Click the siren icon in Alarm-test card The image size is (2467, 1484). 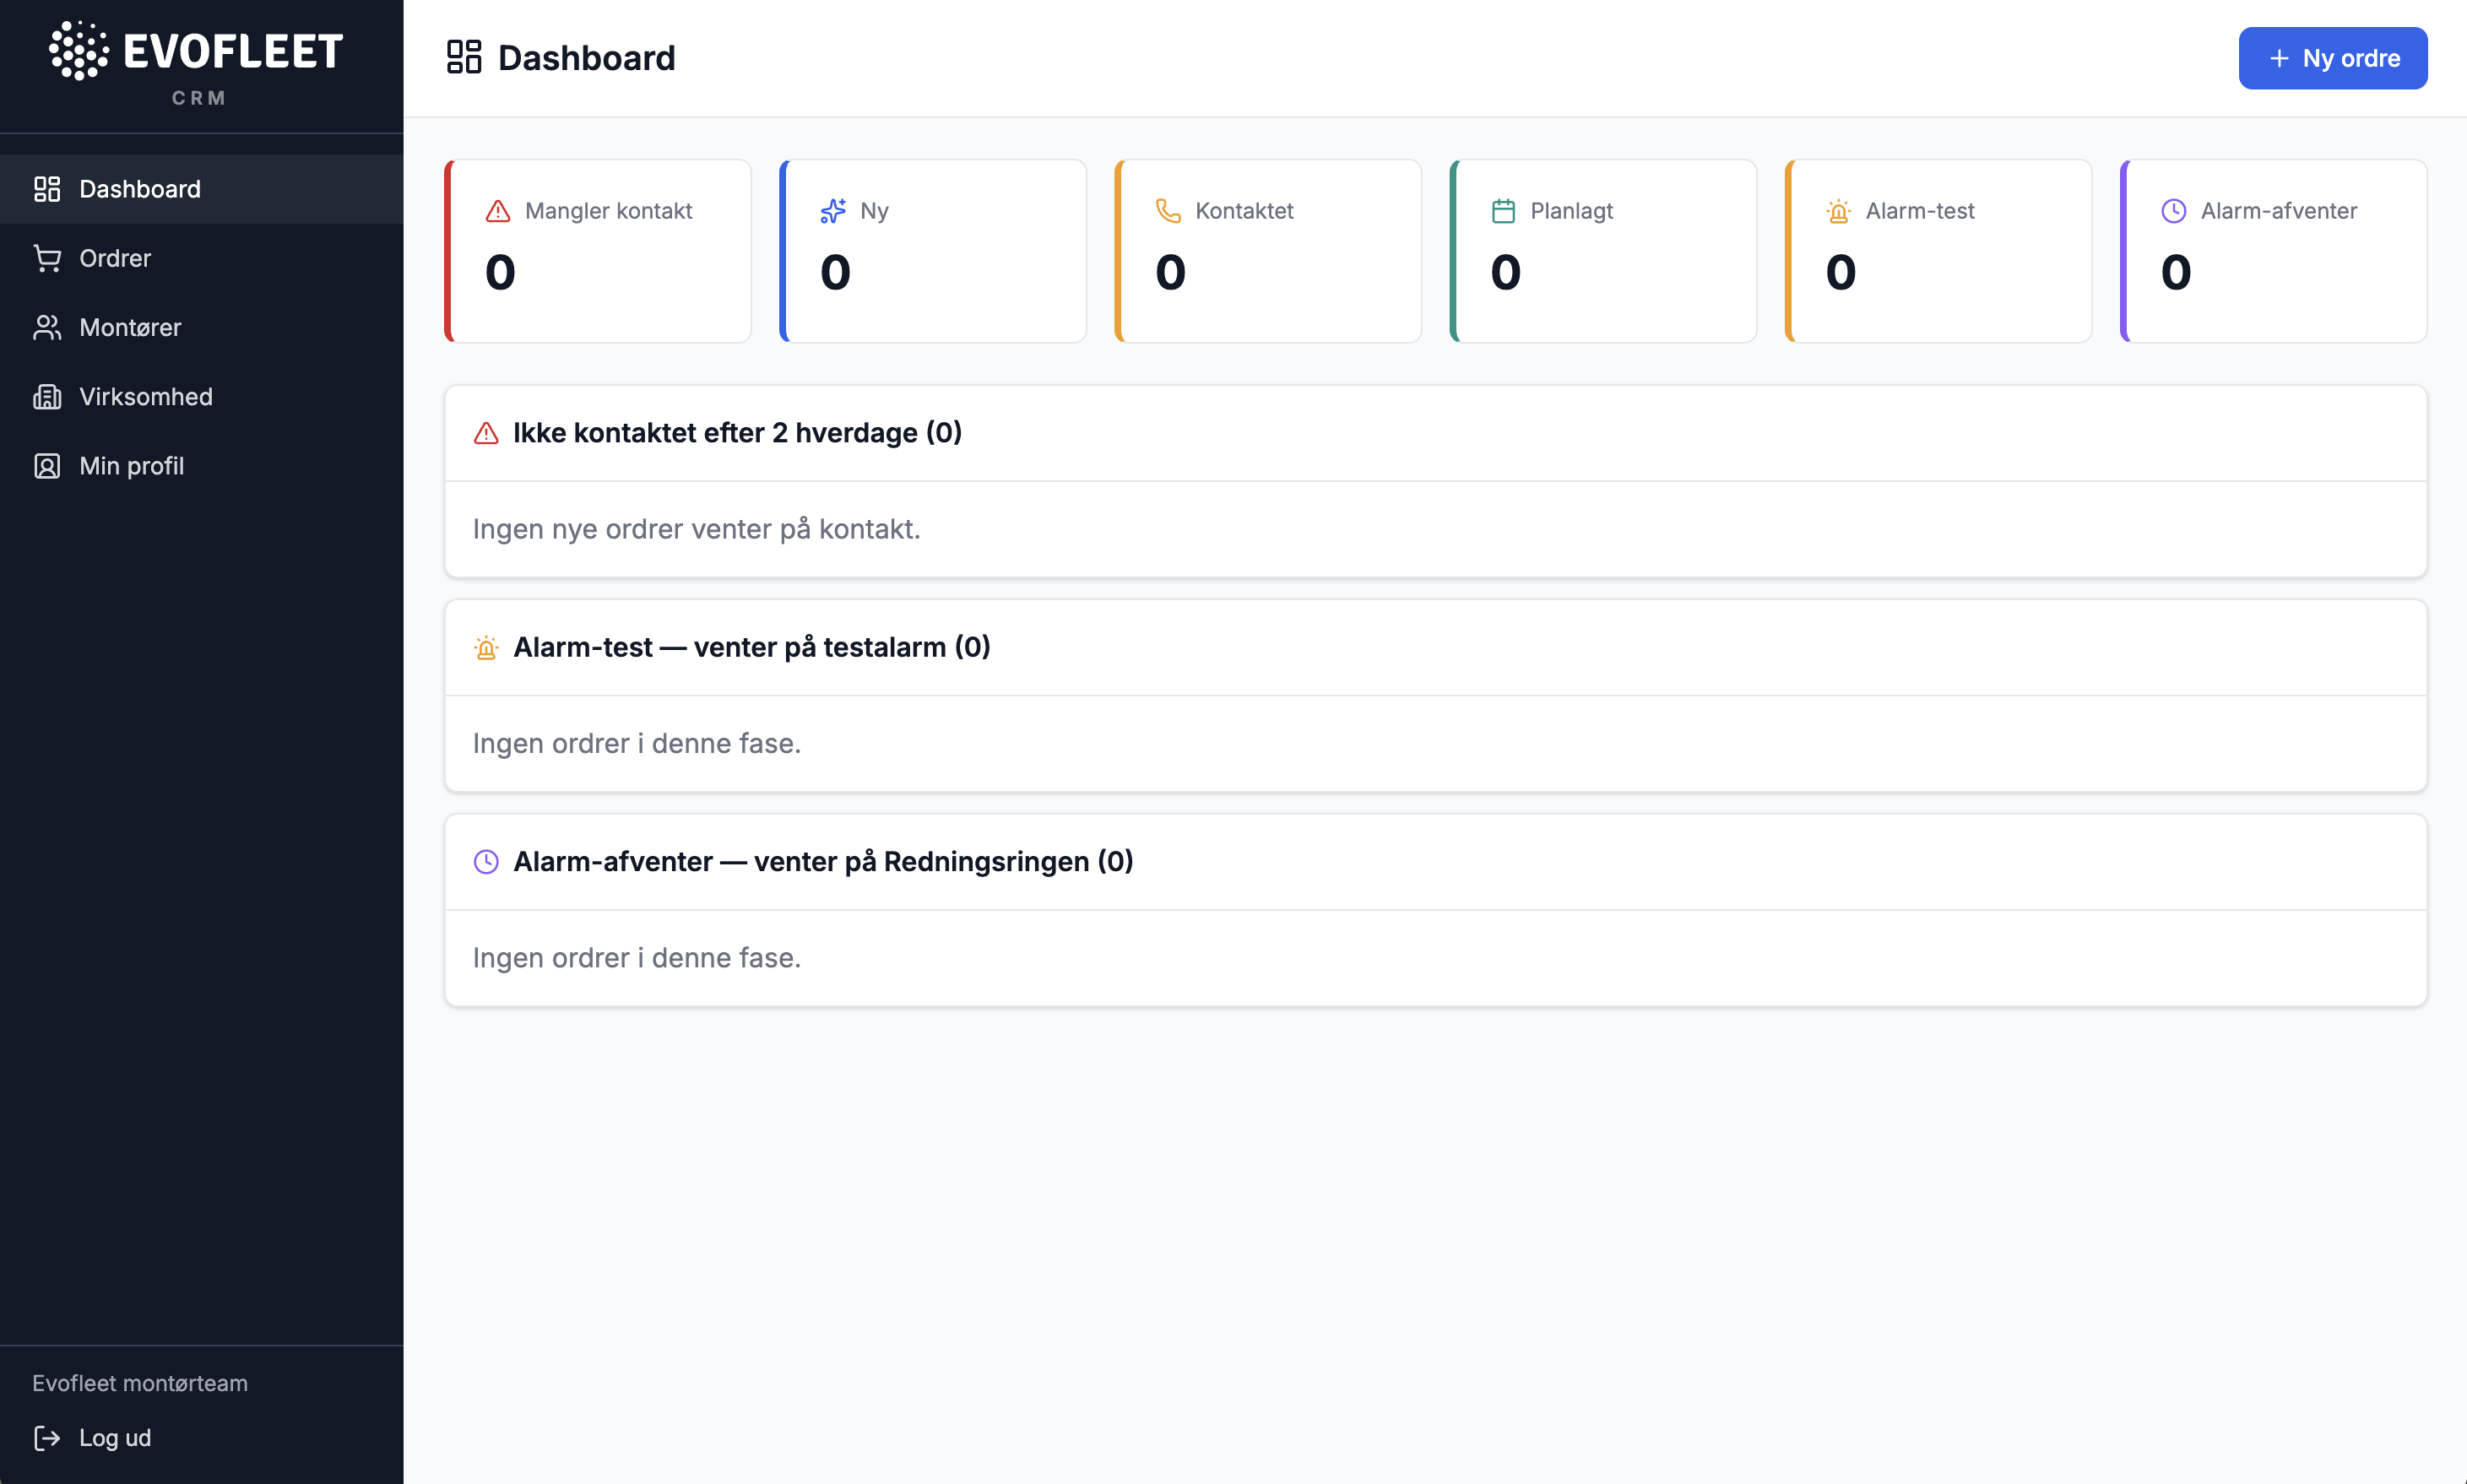(1838, 211)
